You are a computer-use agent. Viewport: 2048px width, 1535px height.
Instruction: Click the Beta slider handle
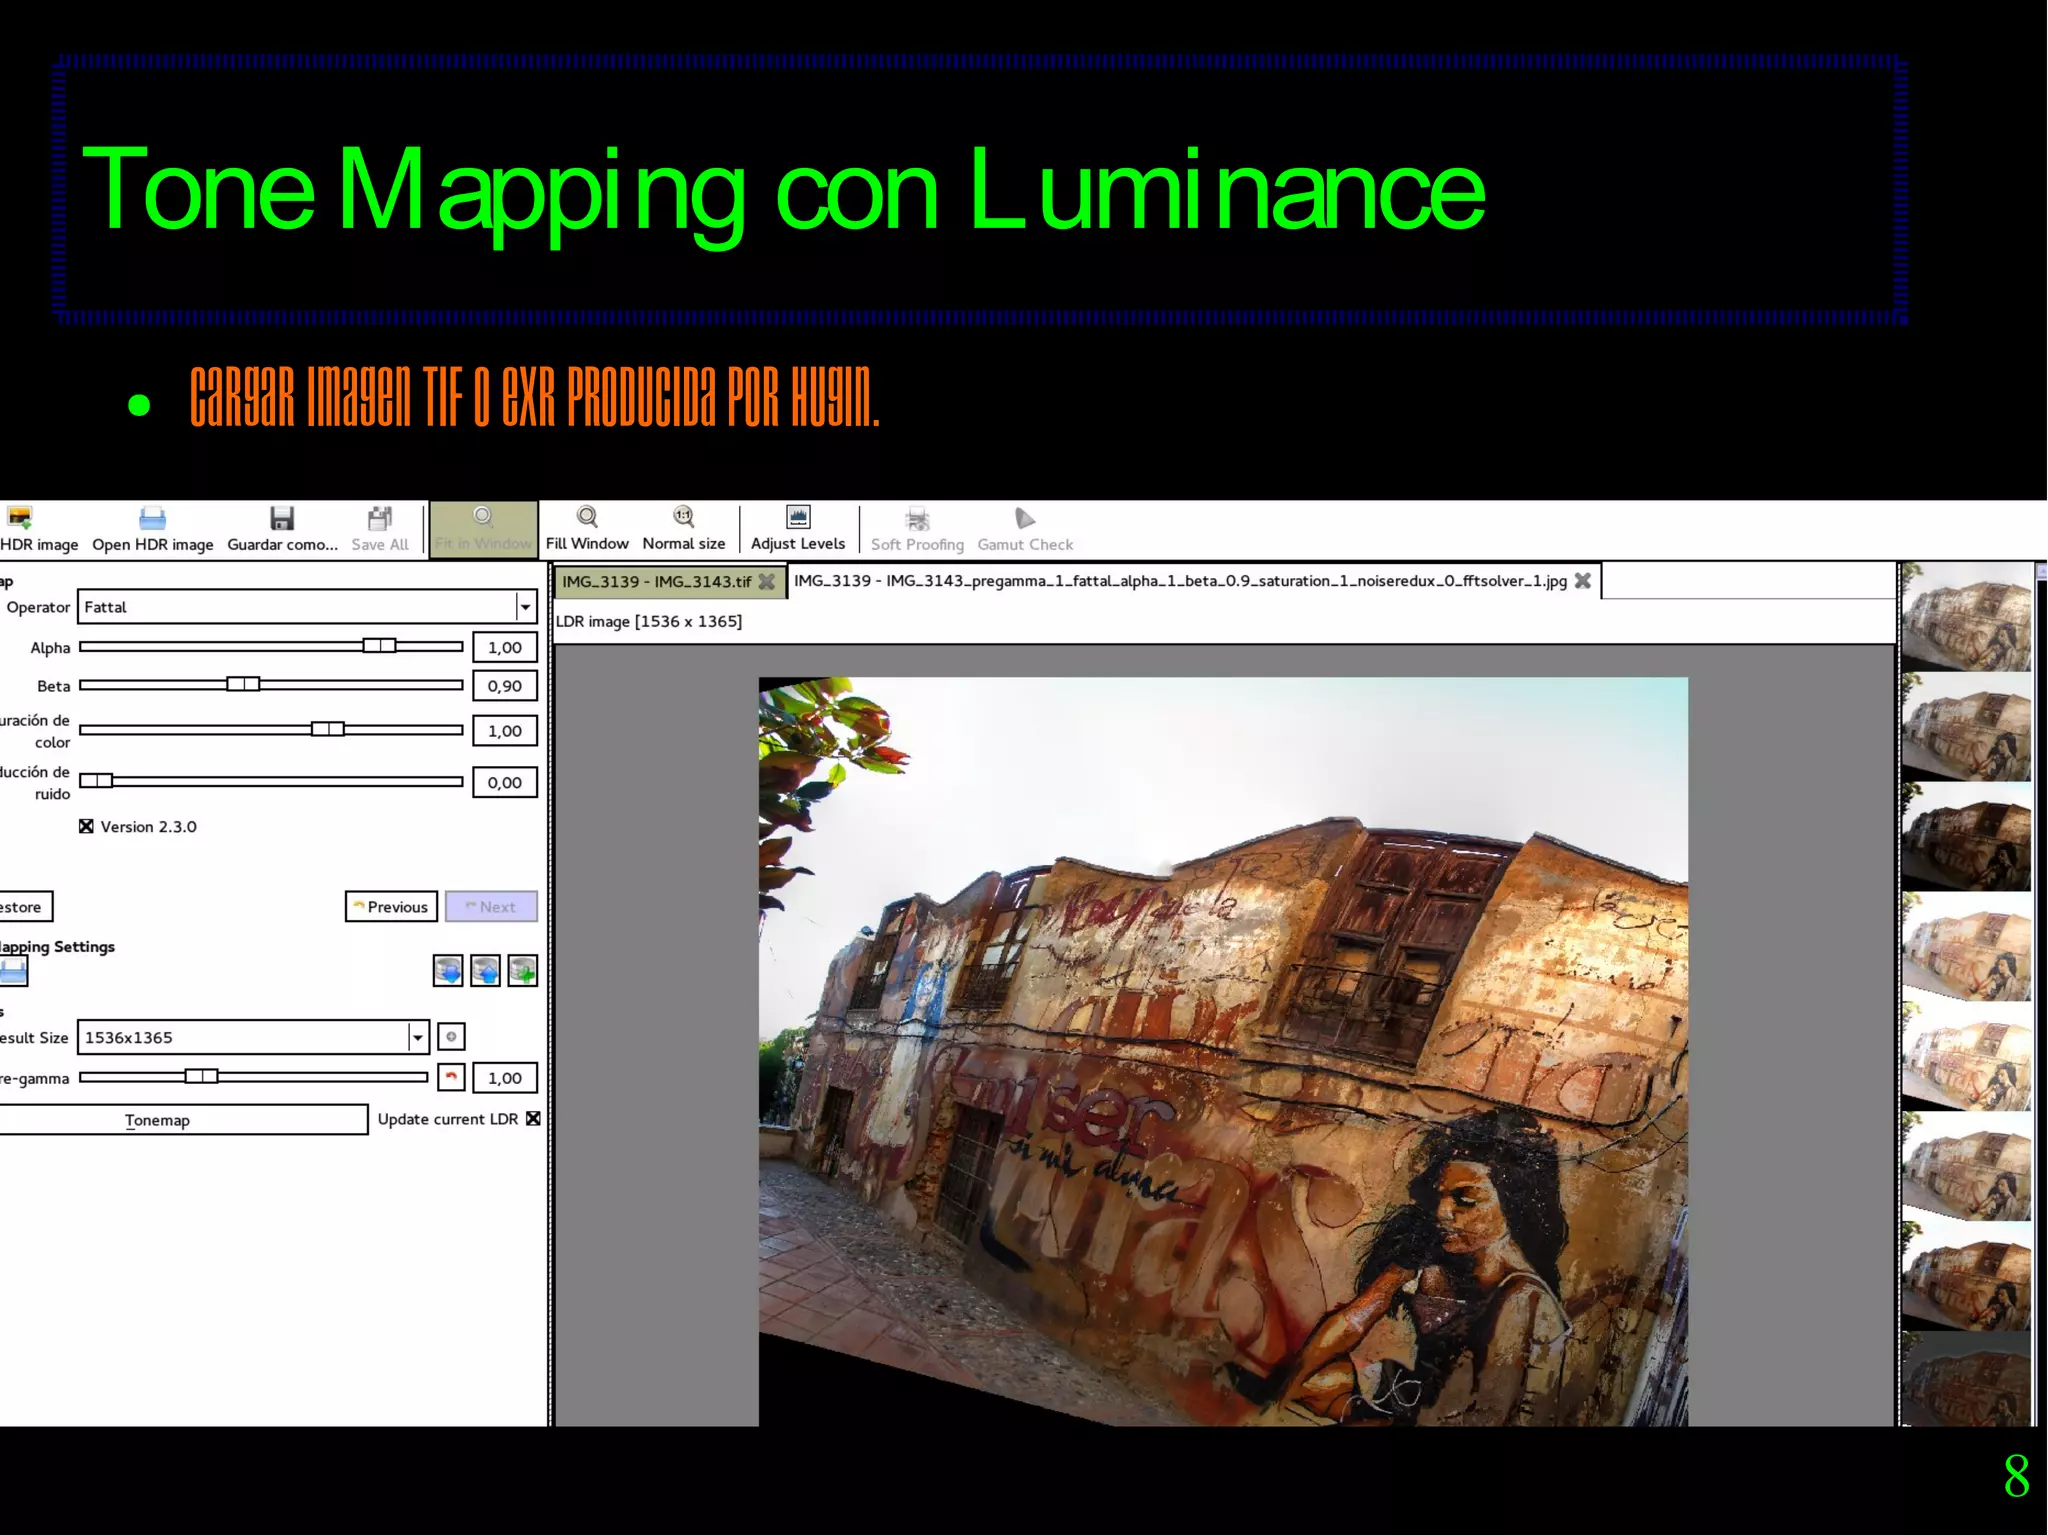(x=242, y=685)
